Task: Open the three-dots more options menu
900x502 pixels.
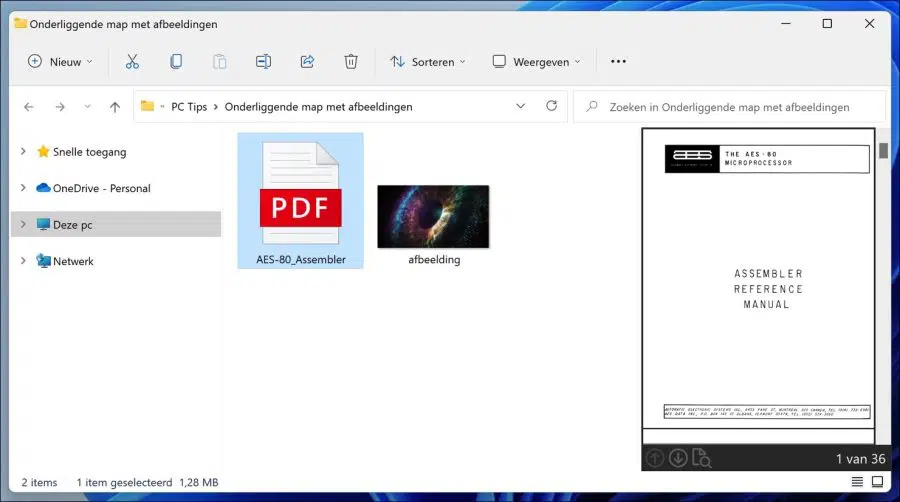Action: tap(618, 61)
